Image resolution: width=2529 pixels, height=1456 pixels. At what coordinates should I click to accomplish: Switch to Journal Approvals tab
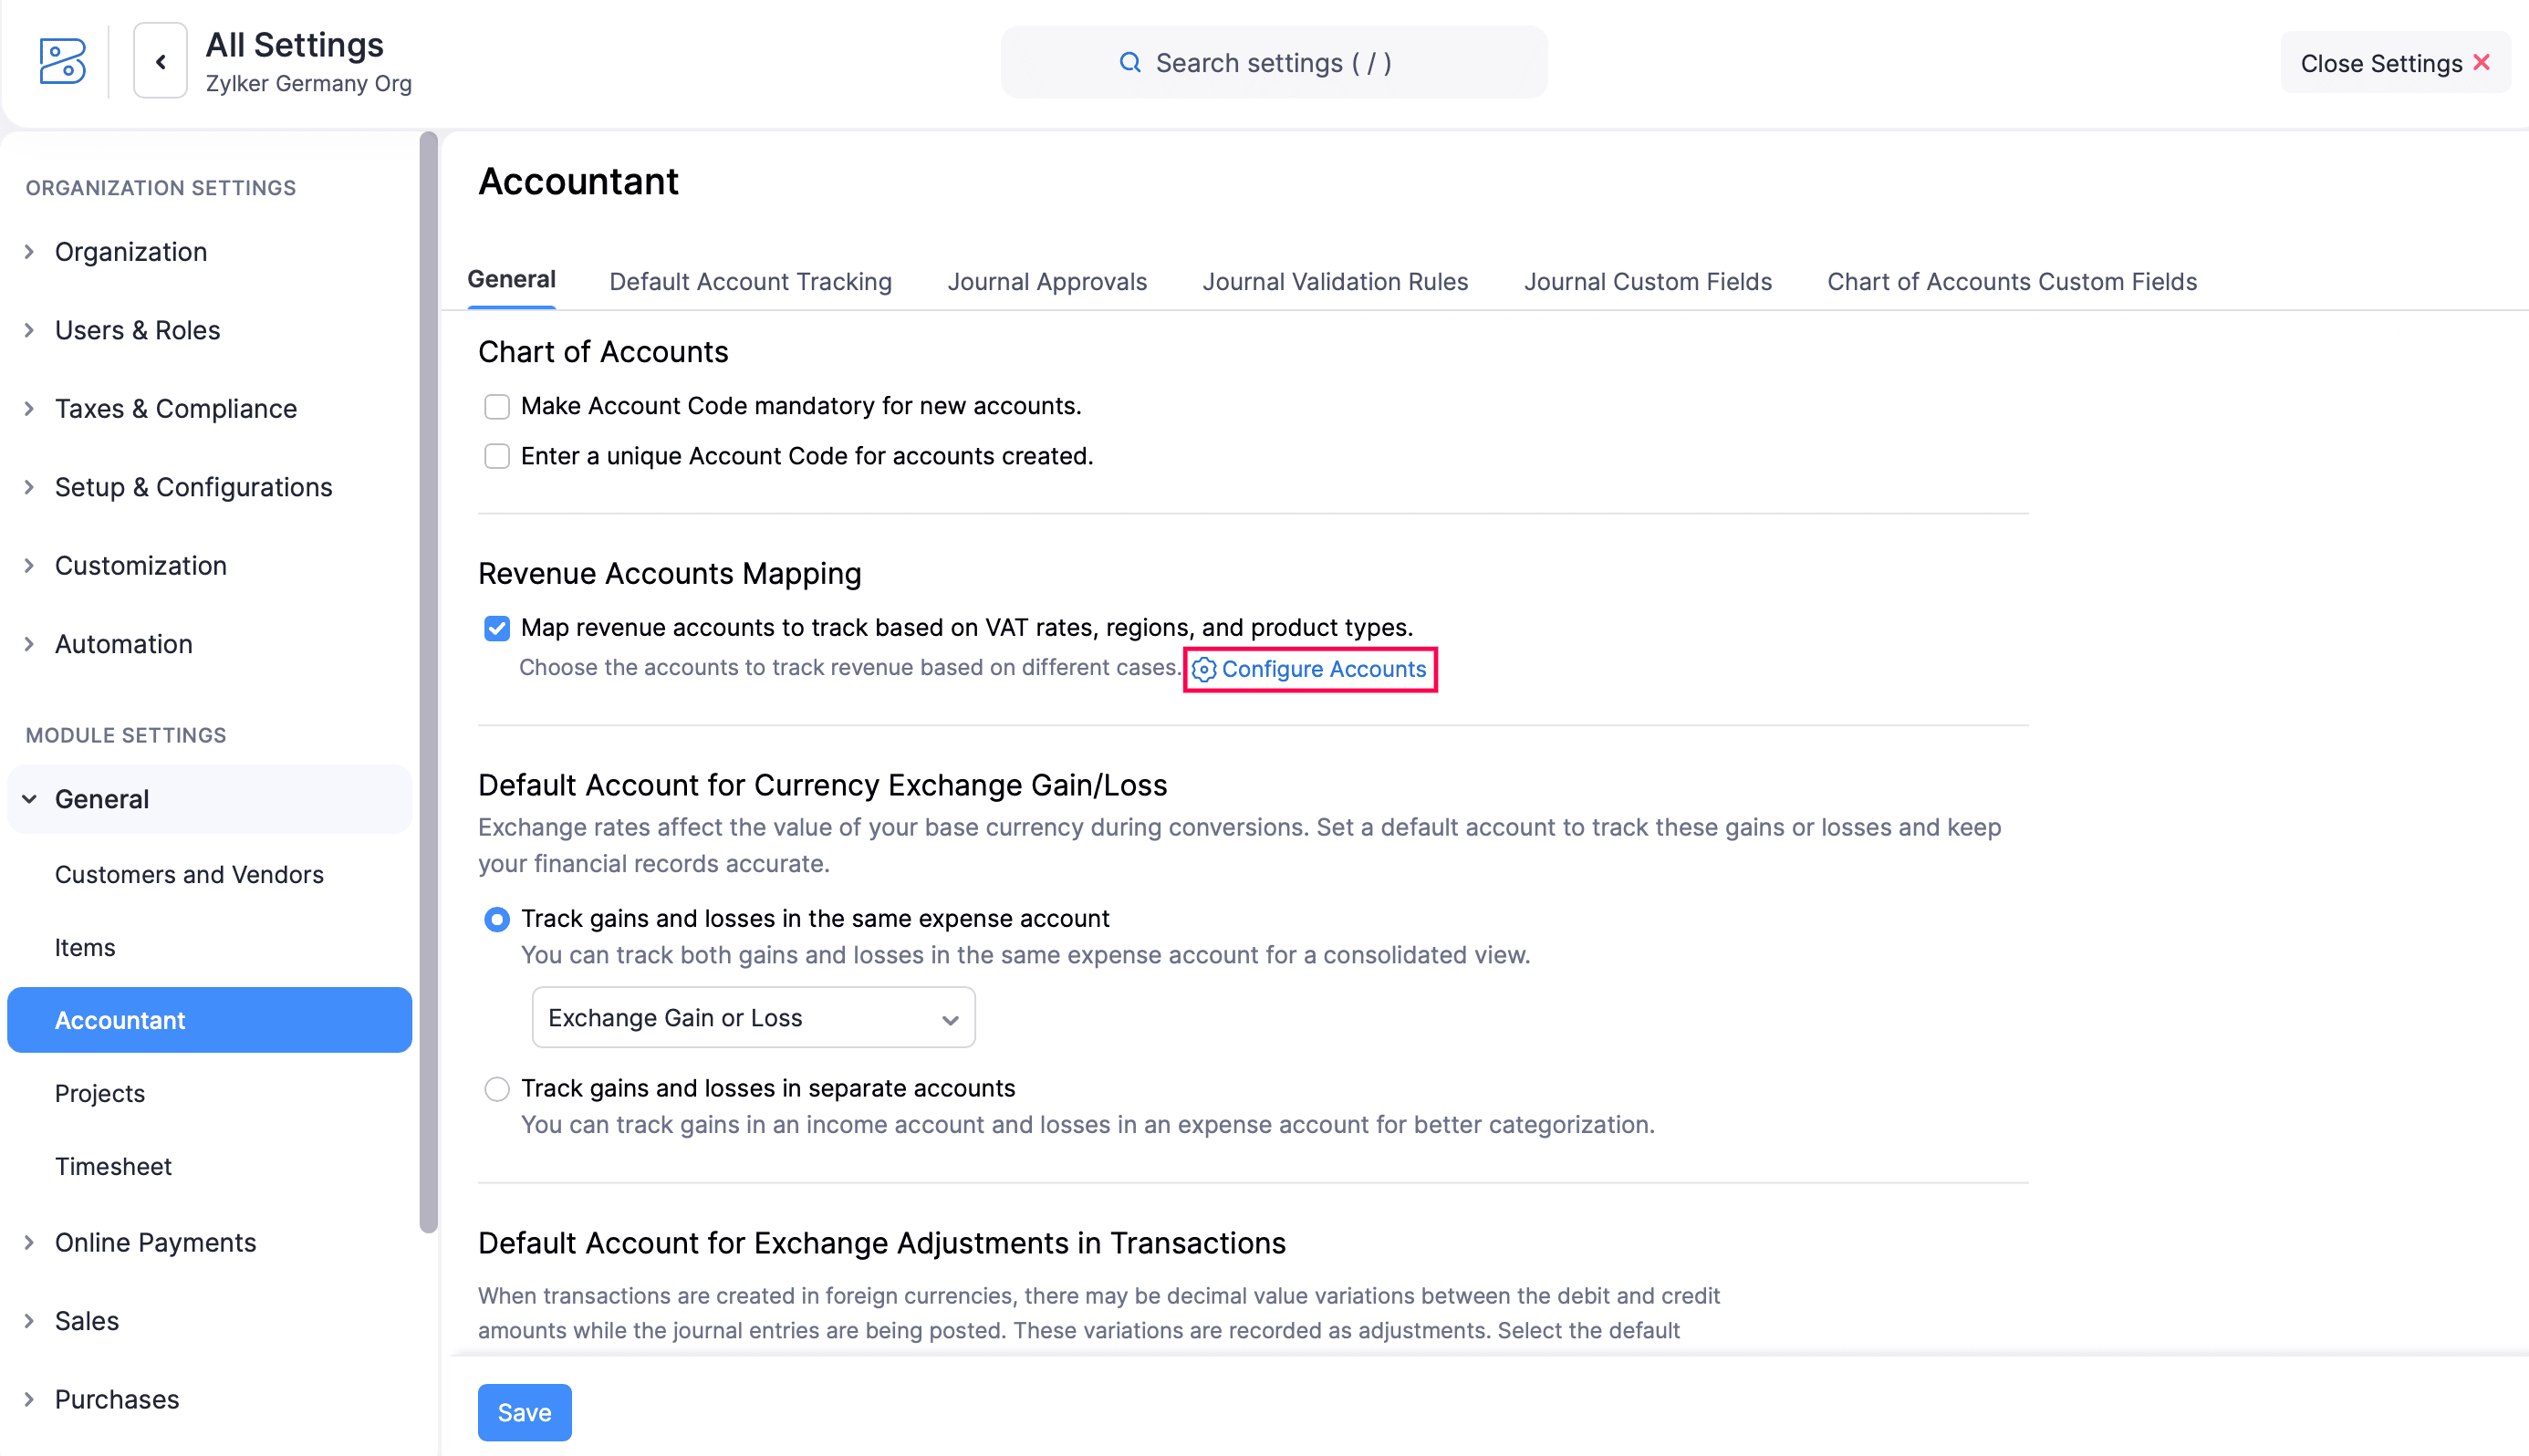point(1046,281)
